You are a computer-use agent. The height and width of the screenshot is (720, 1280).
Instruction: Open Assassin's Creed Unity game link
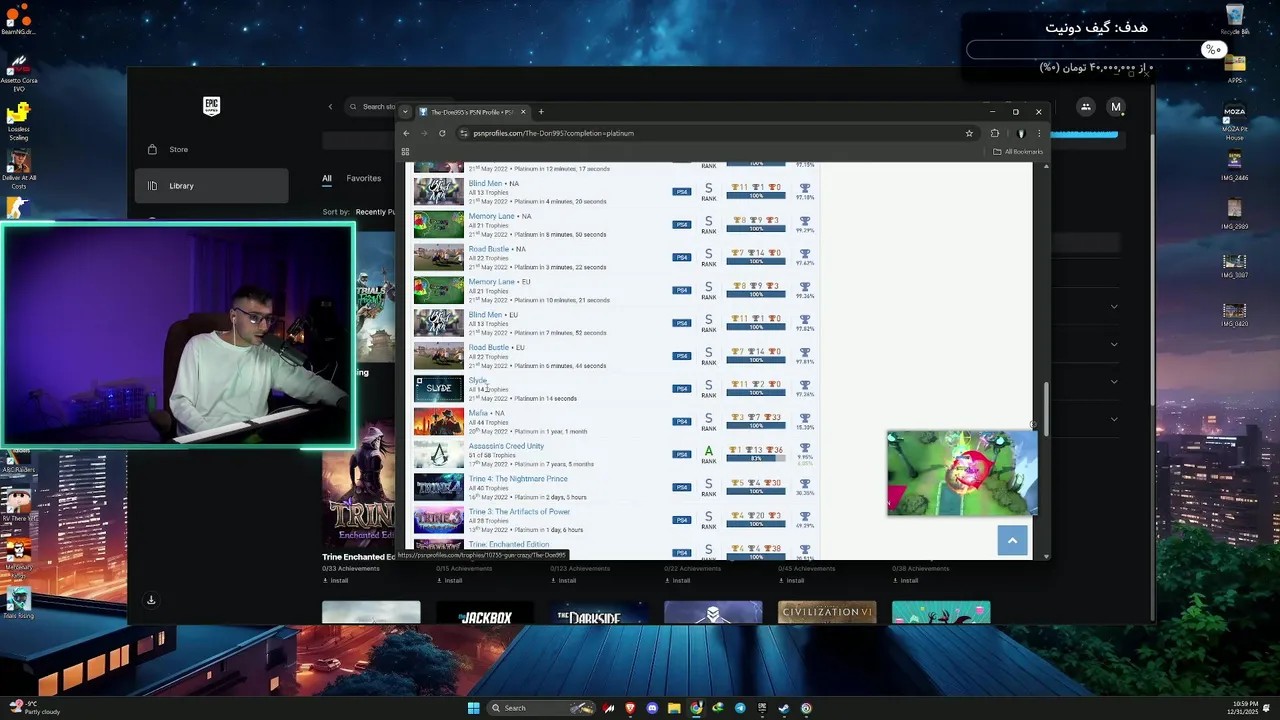506,446
